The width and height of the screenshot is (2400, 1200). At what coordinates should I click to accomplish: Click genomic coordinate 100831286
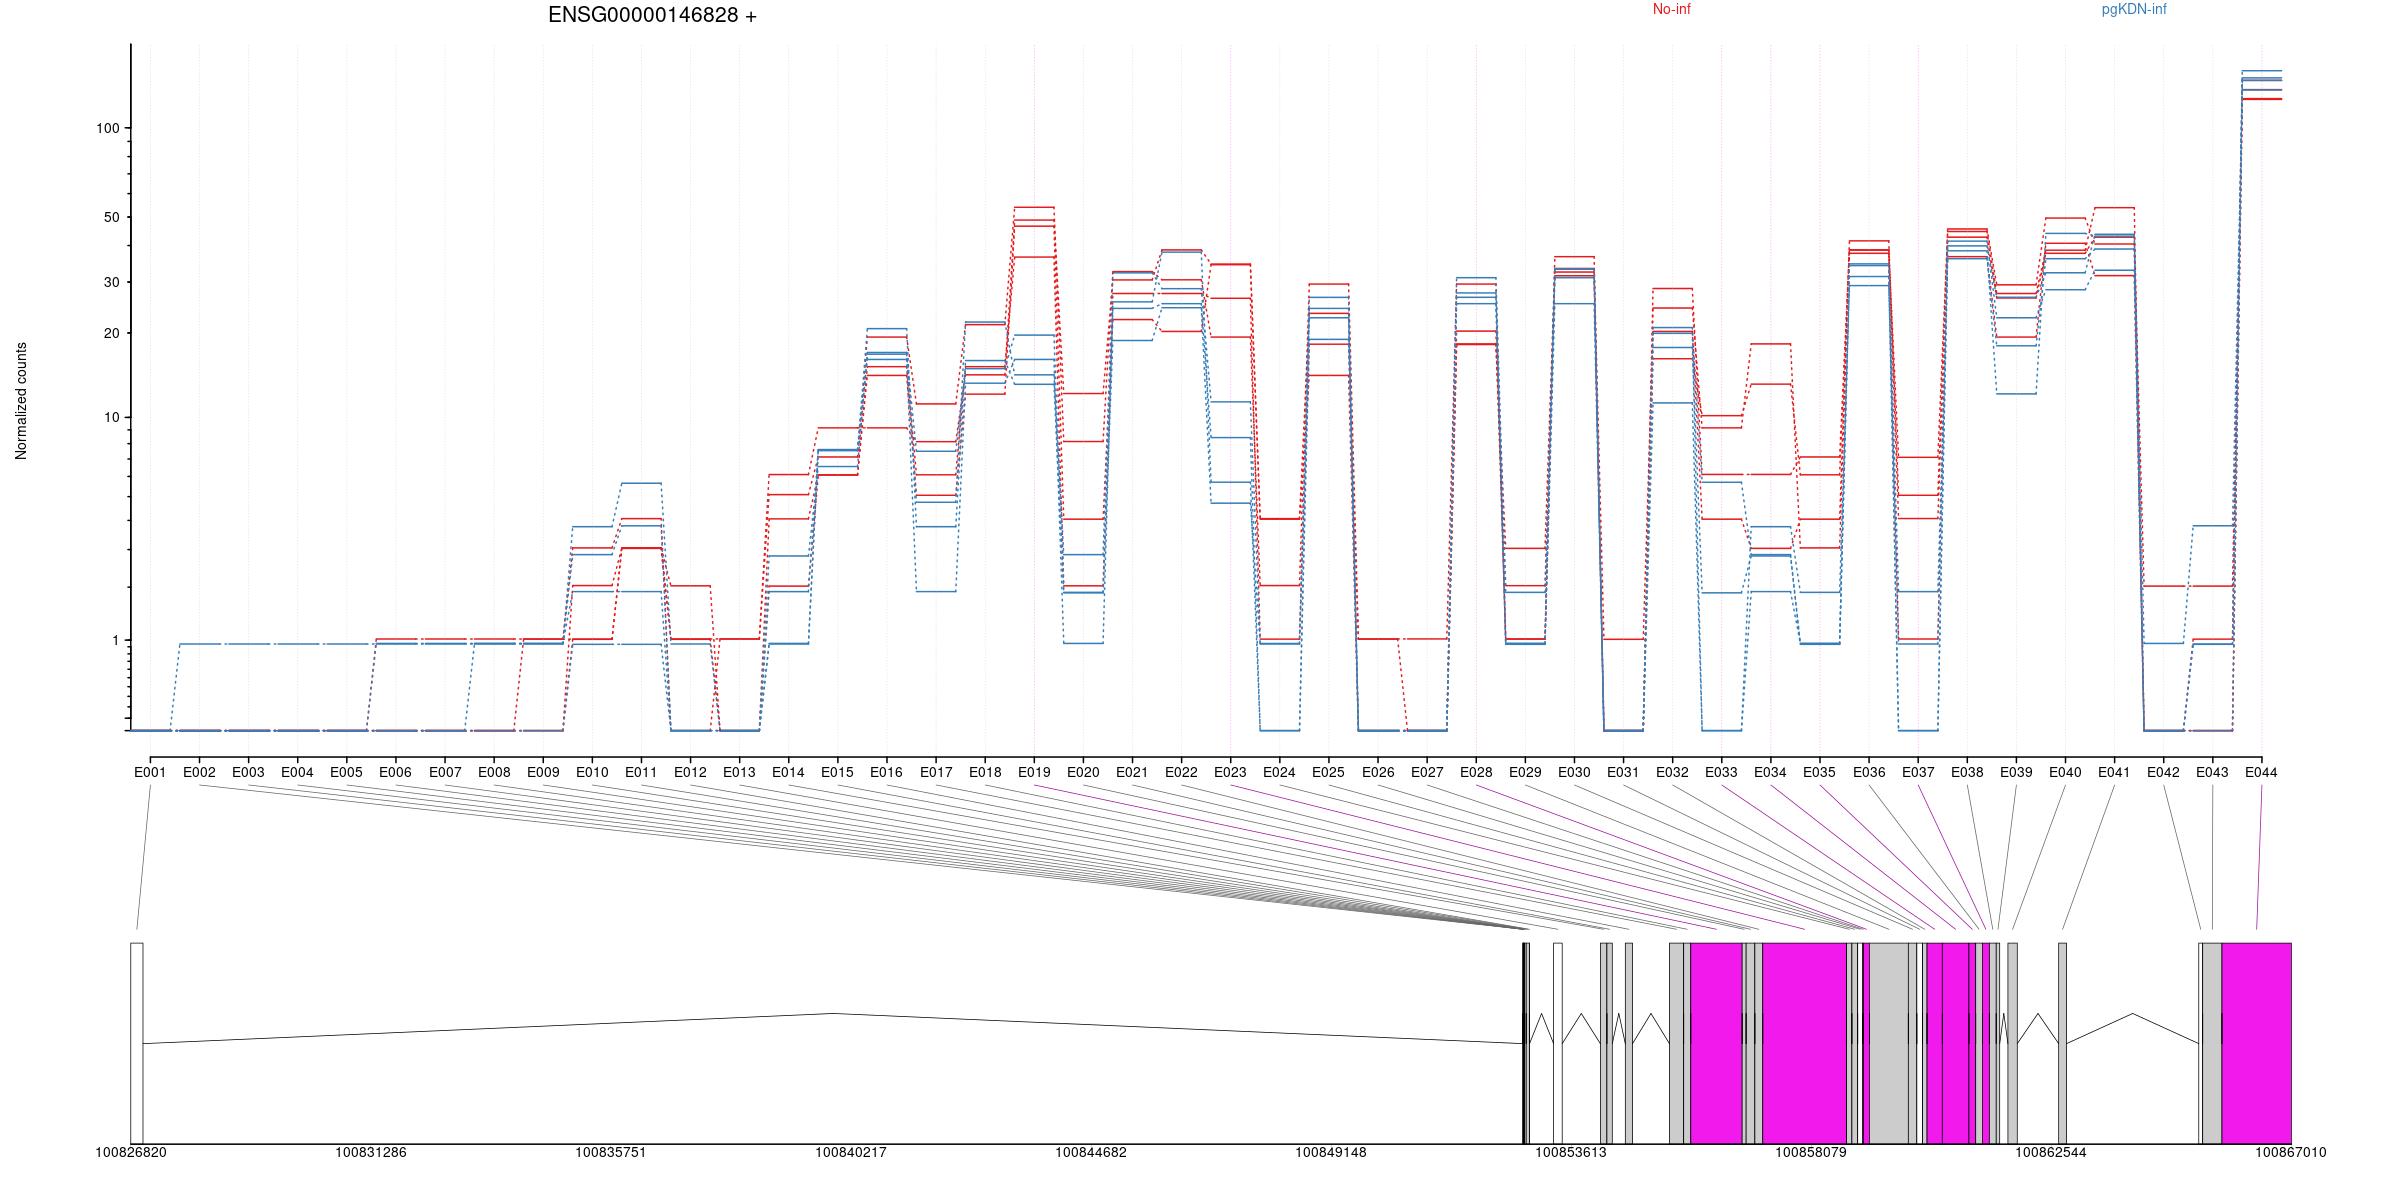371,1152
